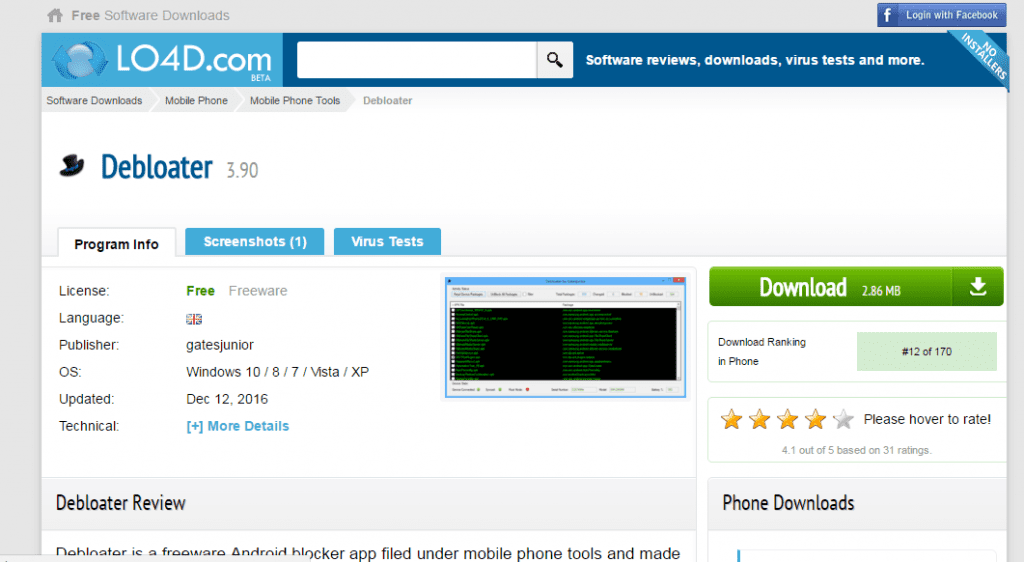The height and width of the screenshot is (562, 1024).
Task: Switch to the Screenshots (1) tab
Action: (255, 242)
